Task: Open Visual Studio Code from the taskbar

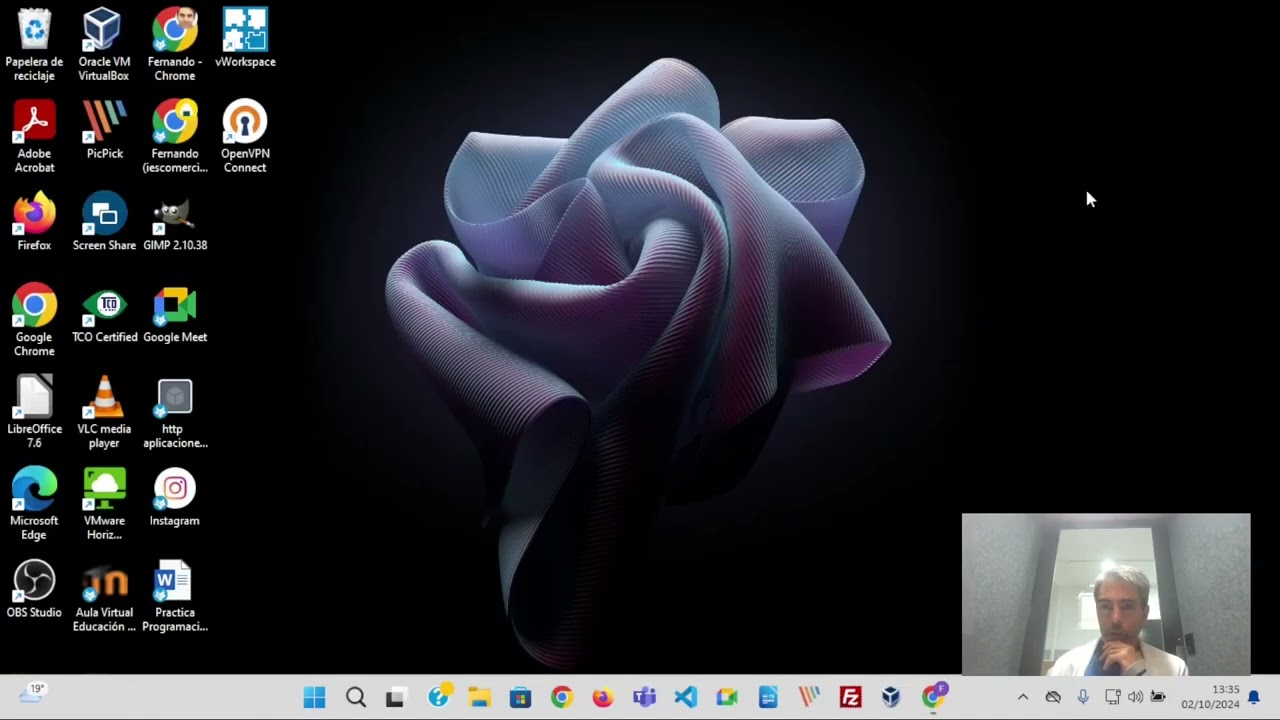Action: click(685, 697)
